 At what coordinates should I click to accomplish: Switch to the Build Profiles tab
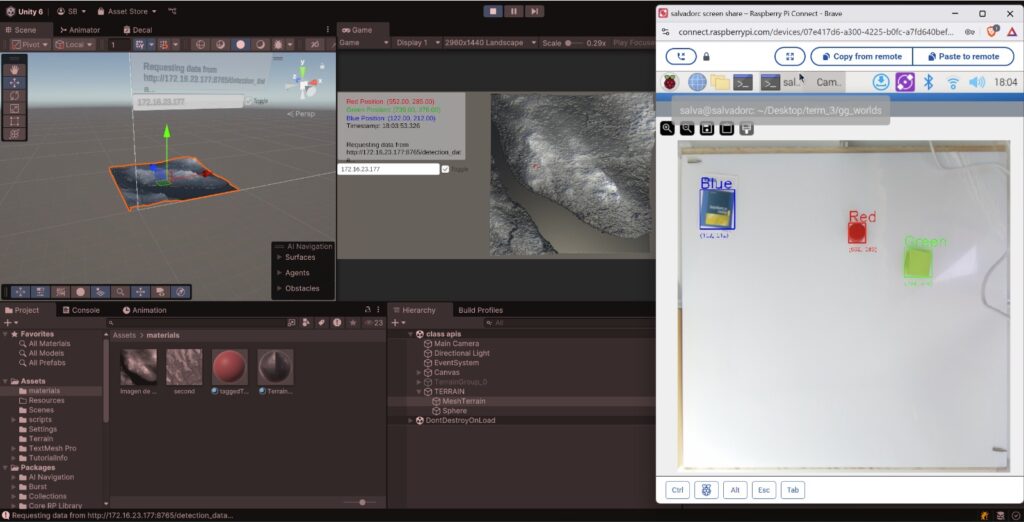(481, 310)
